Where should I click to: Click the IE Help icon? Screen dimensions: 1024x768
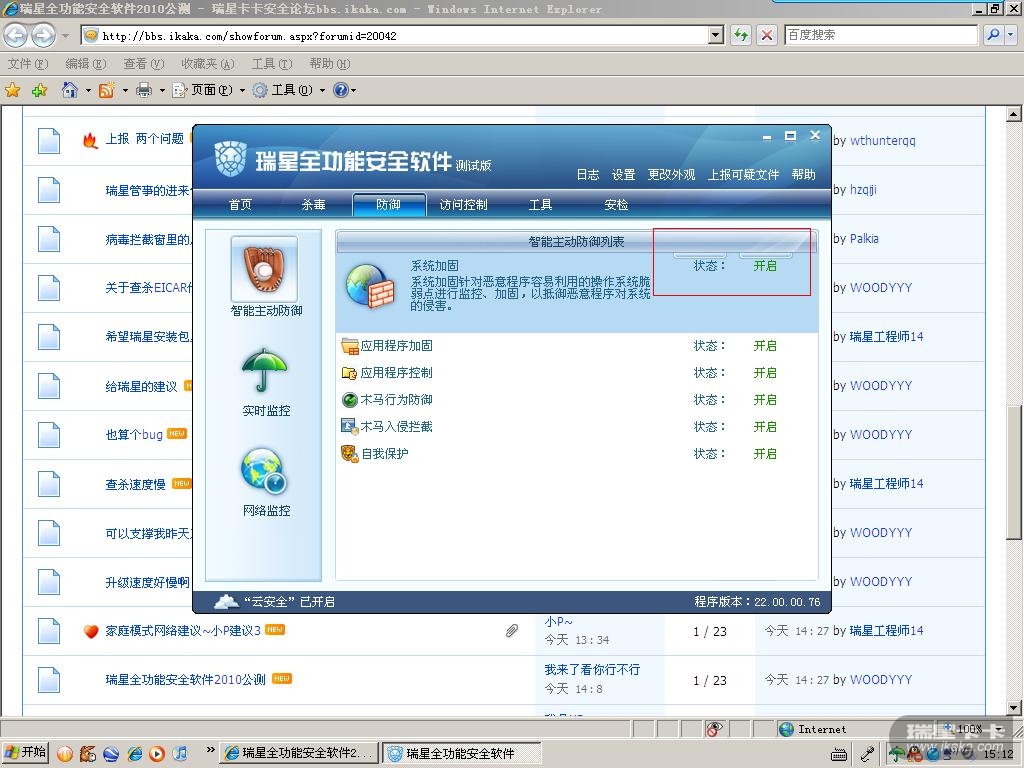(340, 90)
